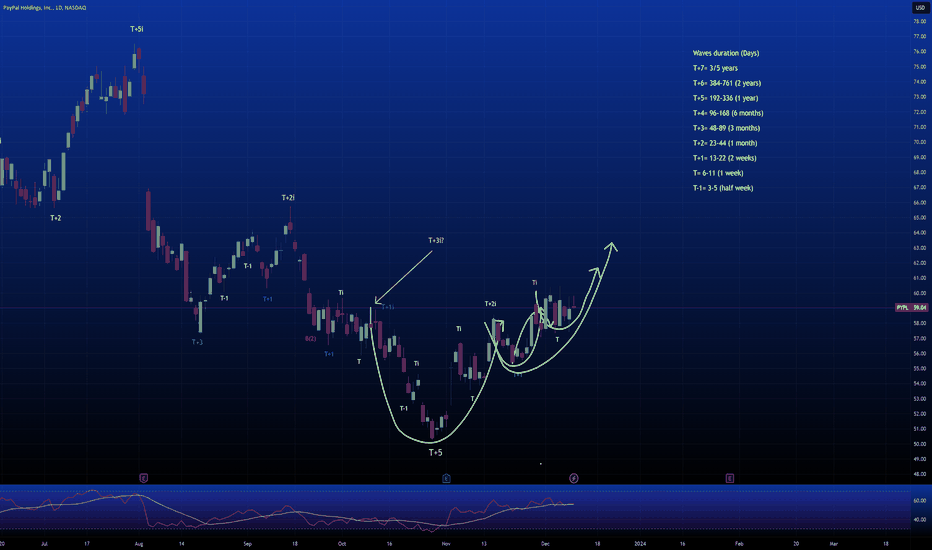Select the 'Waves duration (Days)' heading
The width and height of the screenshot is (932, 550).
726,53
